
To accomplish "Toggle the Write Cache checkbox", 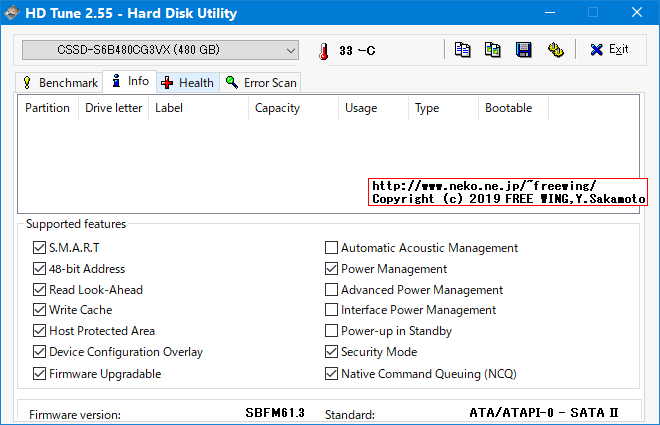I will [x=39, y=310].
